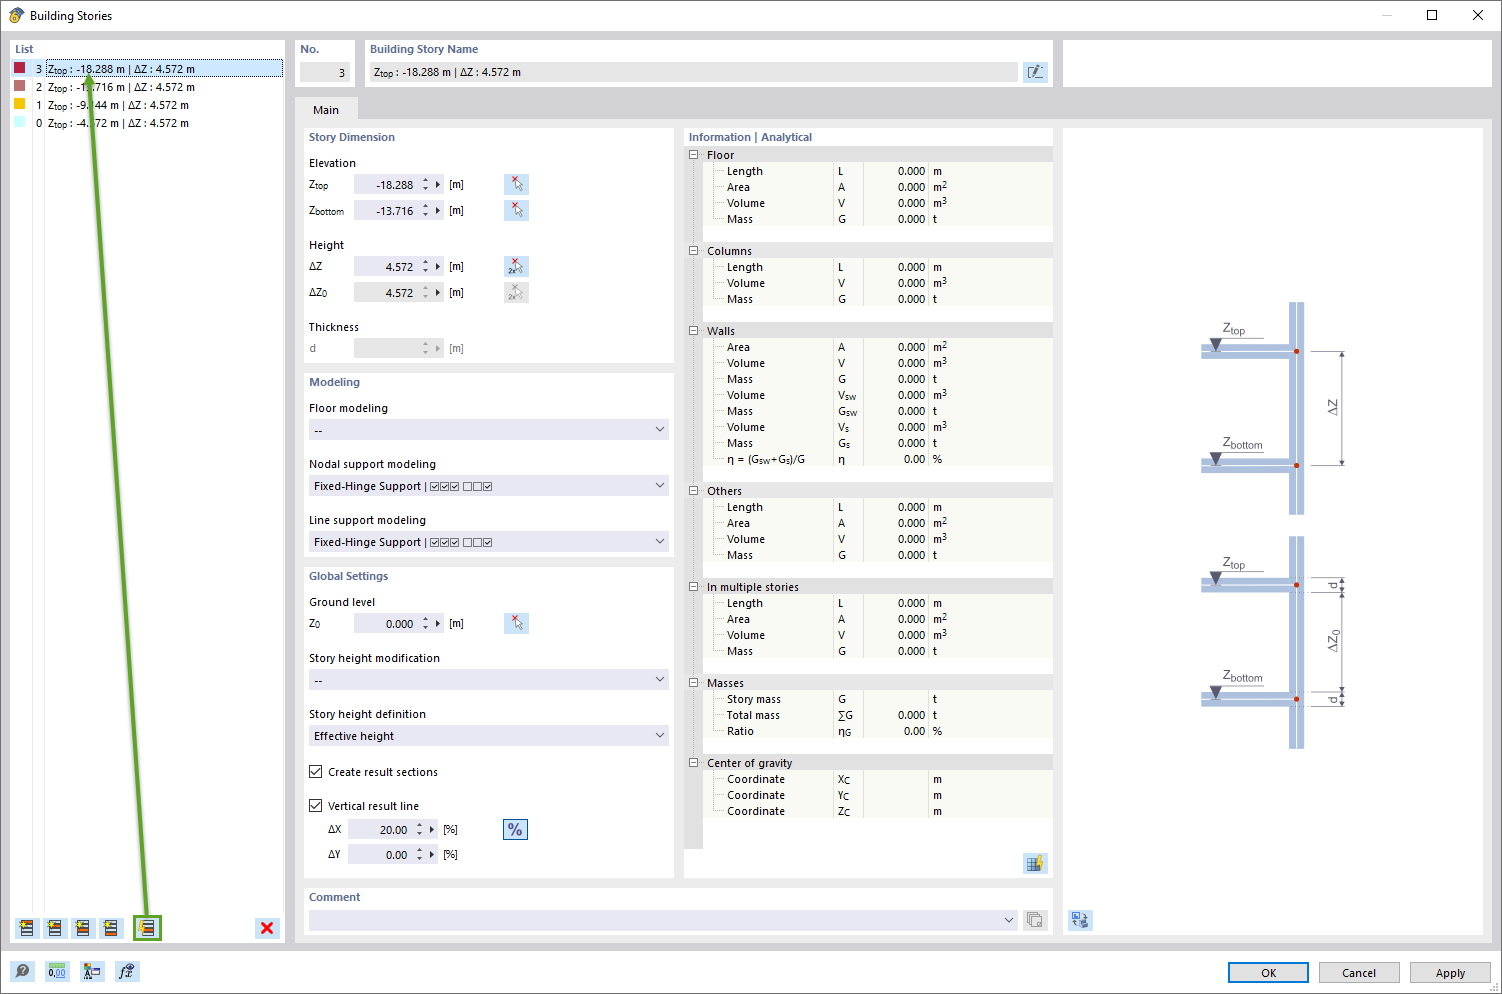Click story number field showing 3
The height and width of the screenshot is (994, 1502).
325,72
